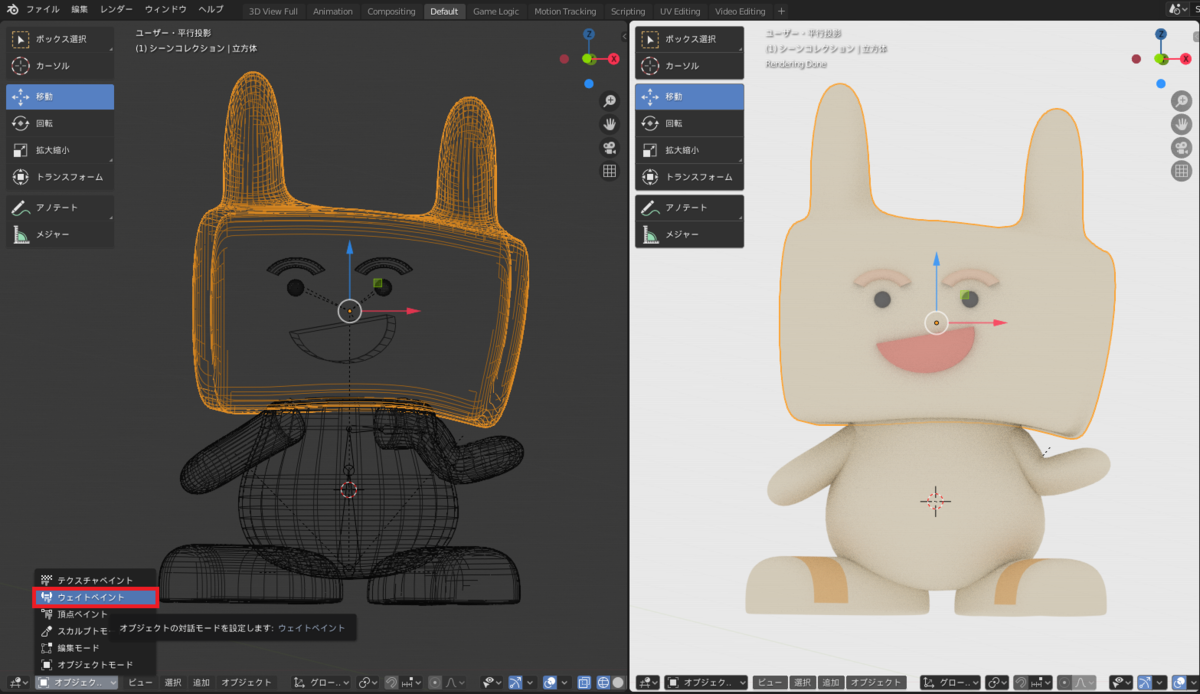Pick Measure tool in left viewport
The width and height of the screenshot is (1200, 694).
[60, 234]
